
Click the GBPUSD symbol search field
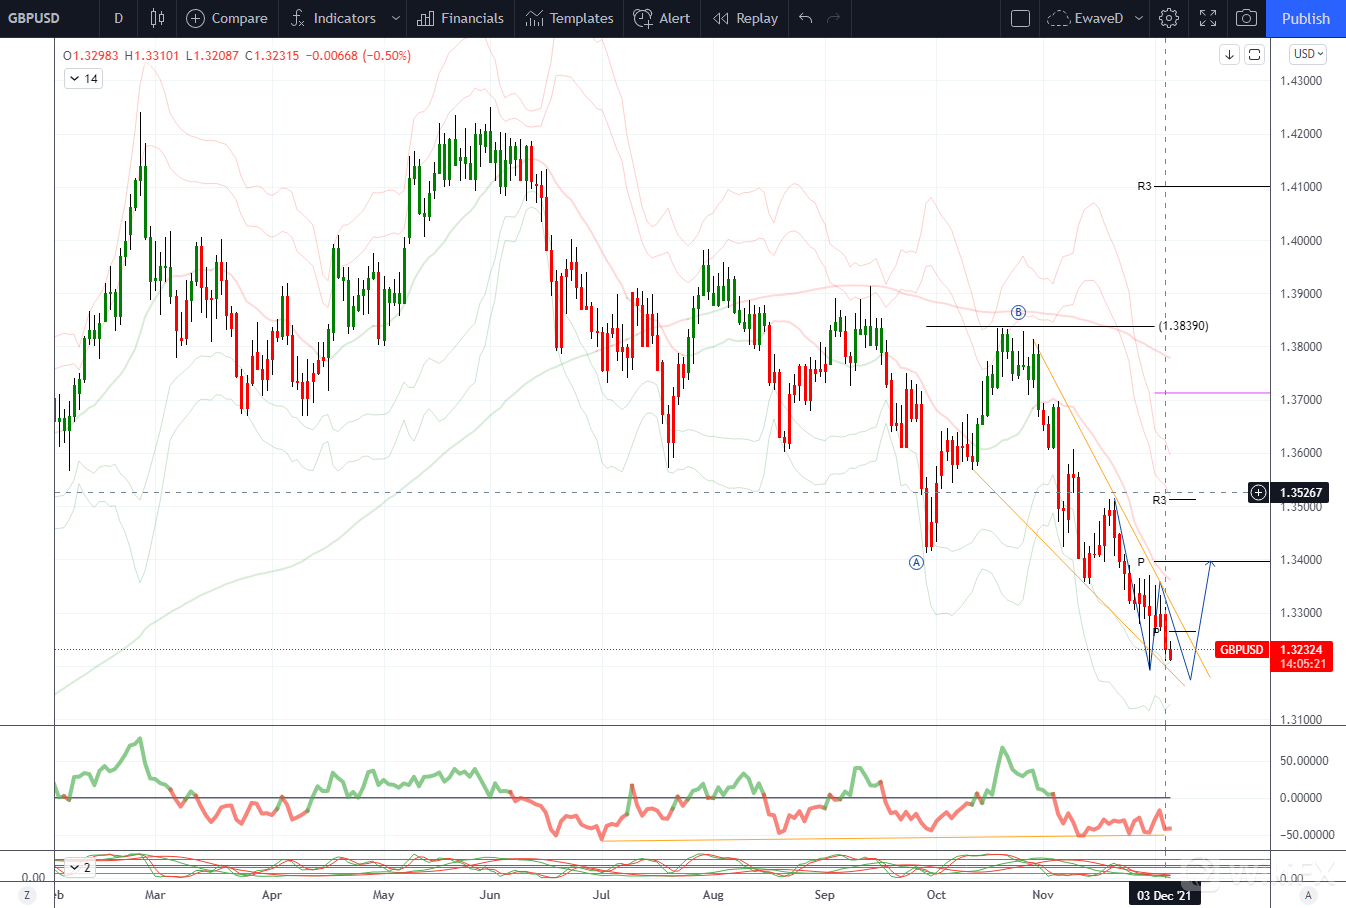[x=34, y=18]
